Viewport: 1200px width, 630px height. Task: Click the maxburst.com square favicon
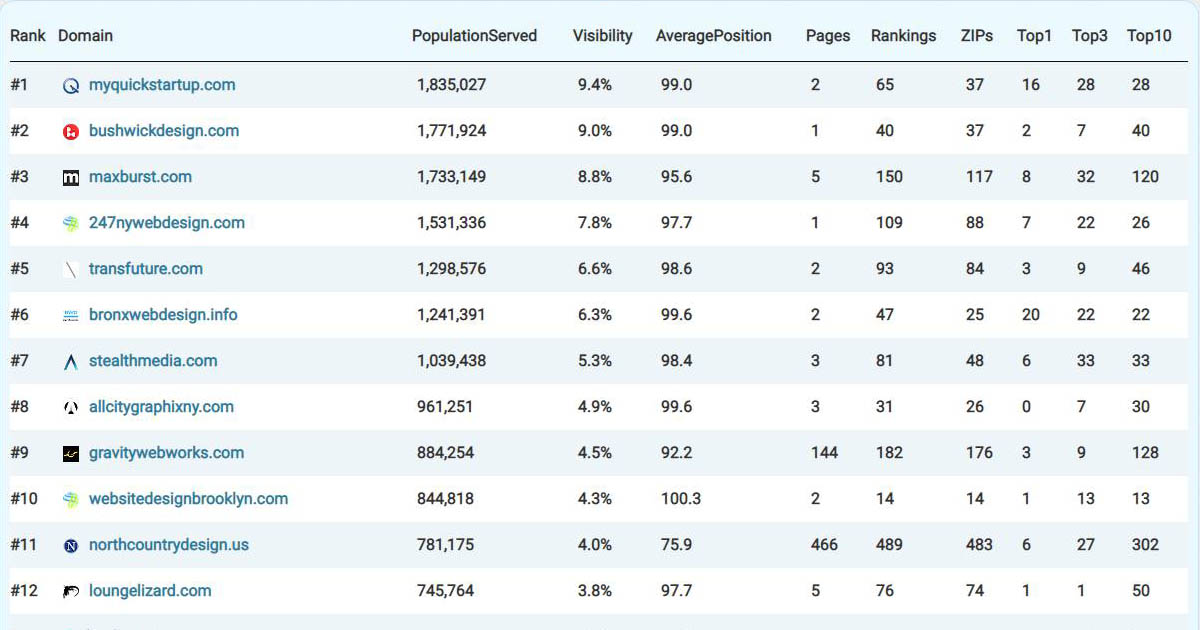[70, 177]
